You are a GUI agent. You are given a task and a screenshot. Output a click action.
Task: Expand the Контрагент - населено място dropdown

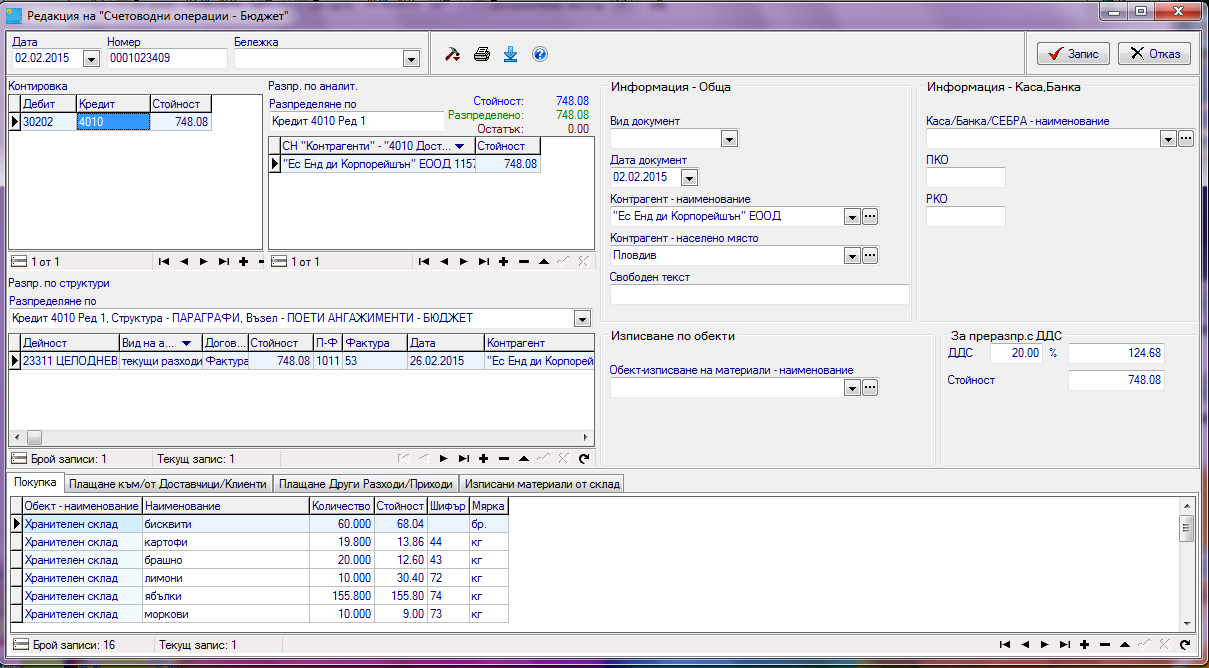pyautogui.click(x=852, y=255)
